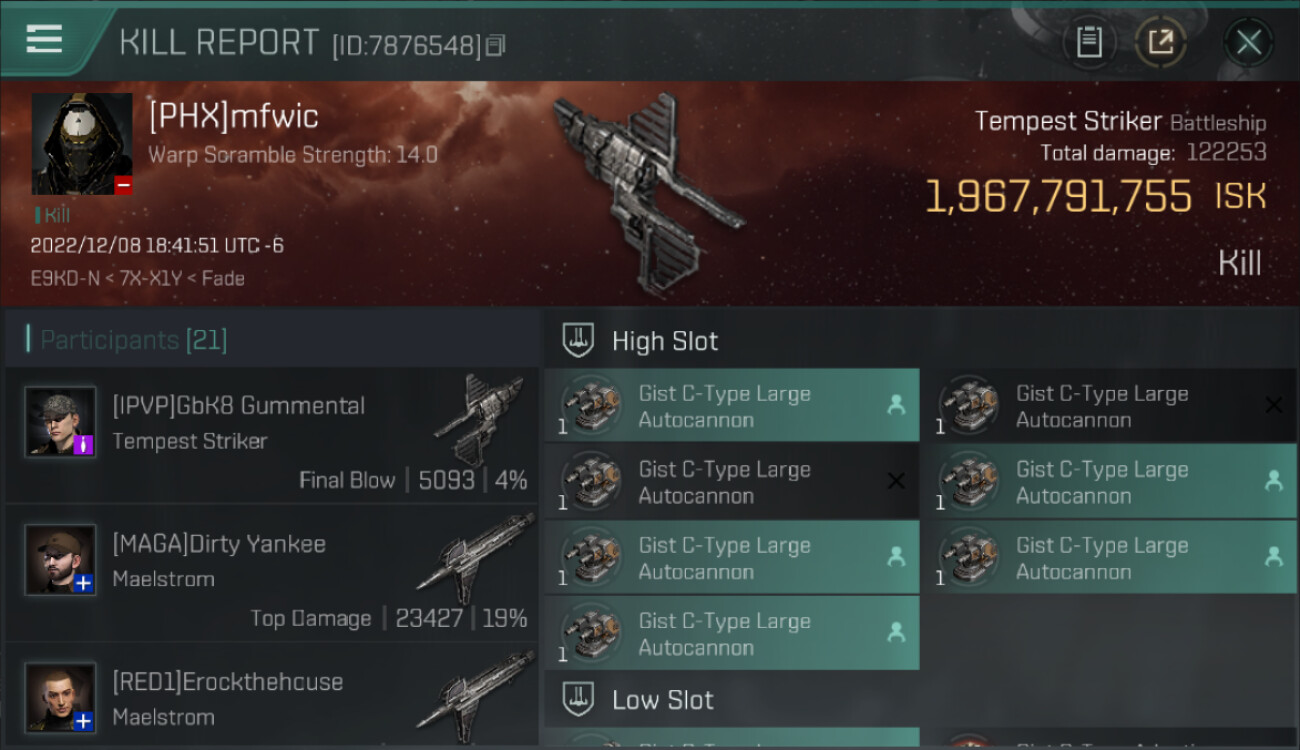Select the destroyed autocannon in second left row
The height and width of the screenshot is (750, 1300).
tap(732, 482)
